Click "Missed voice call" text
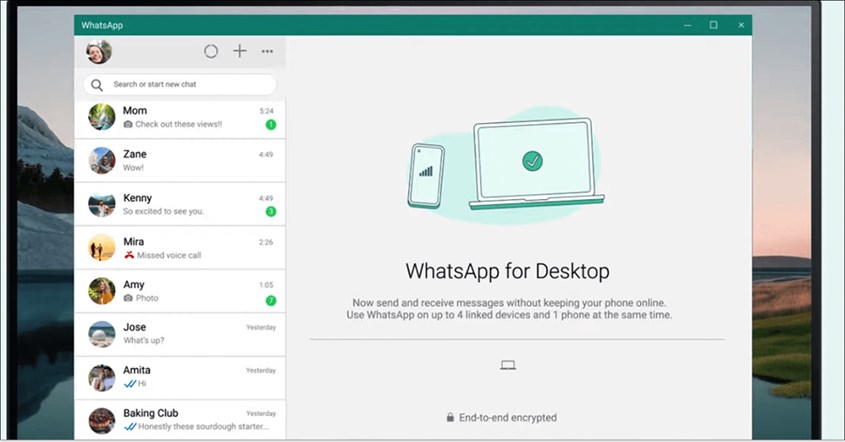845x442 pixels. coord(169,255)
